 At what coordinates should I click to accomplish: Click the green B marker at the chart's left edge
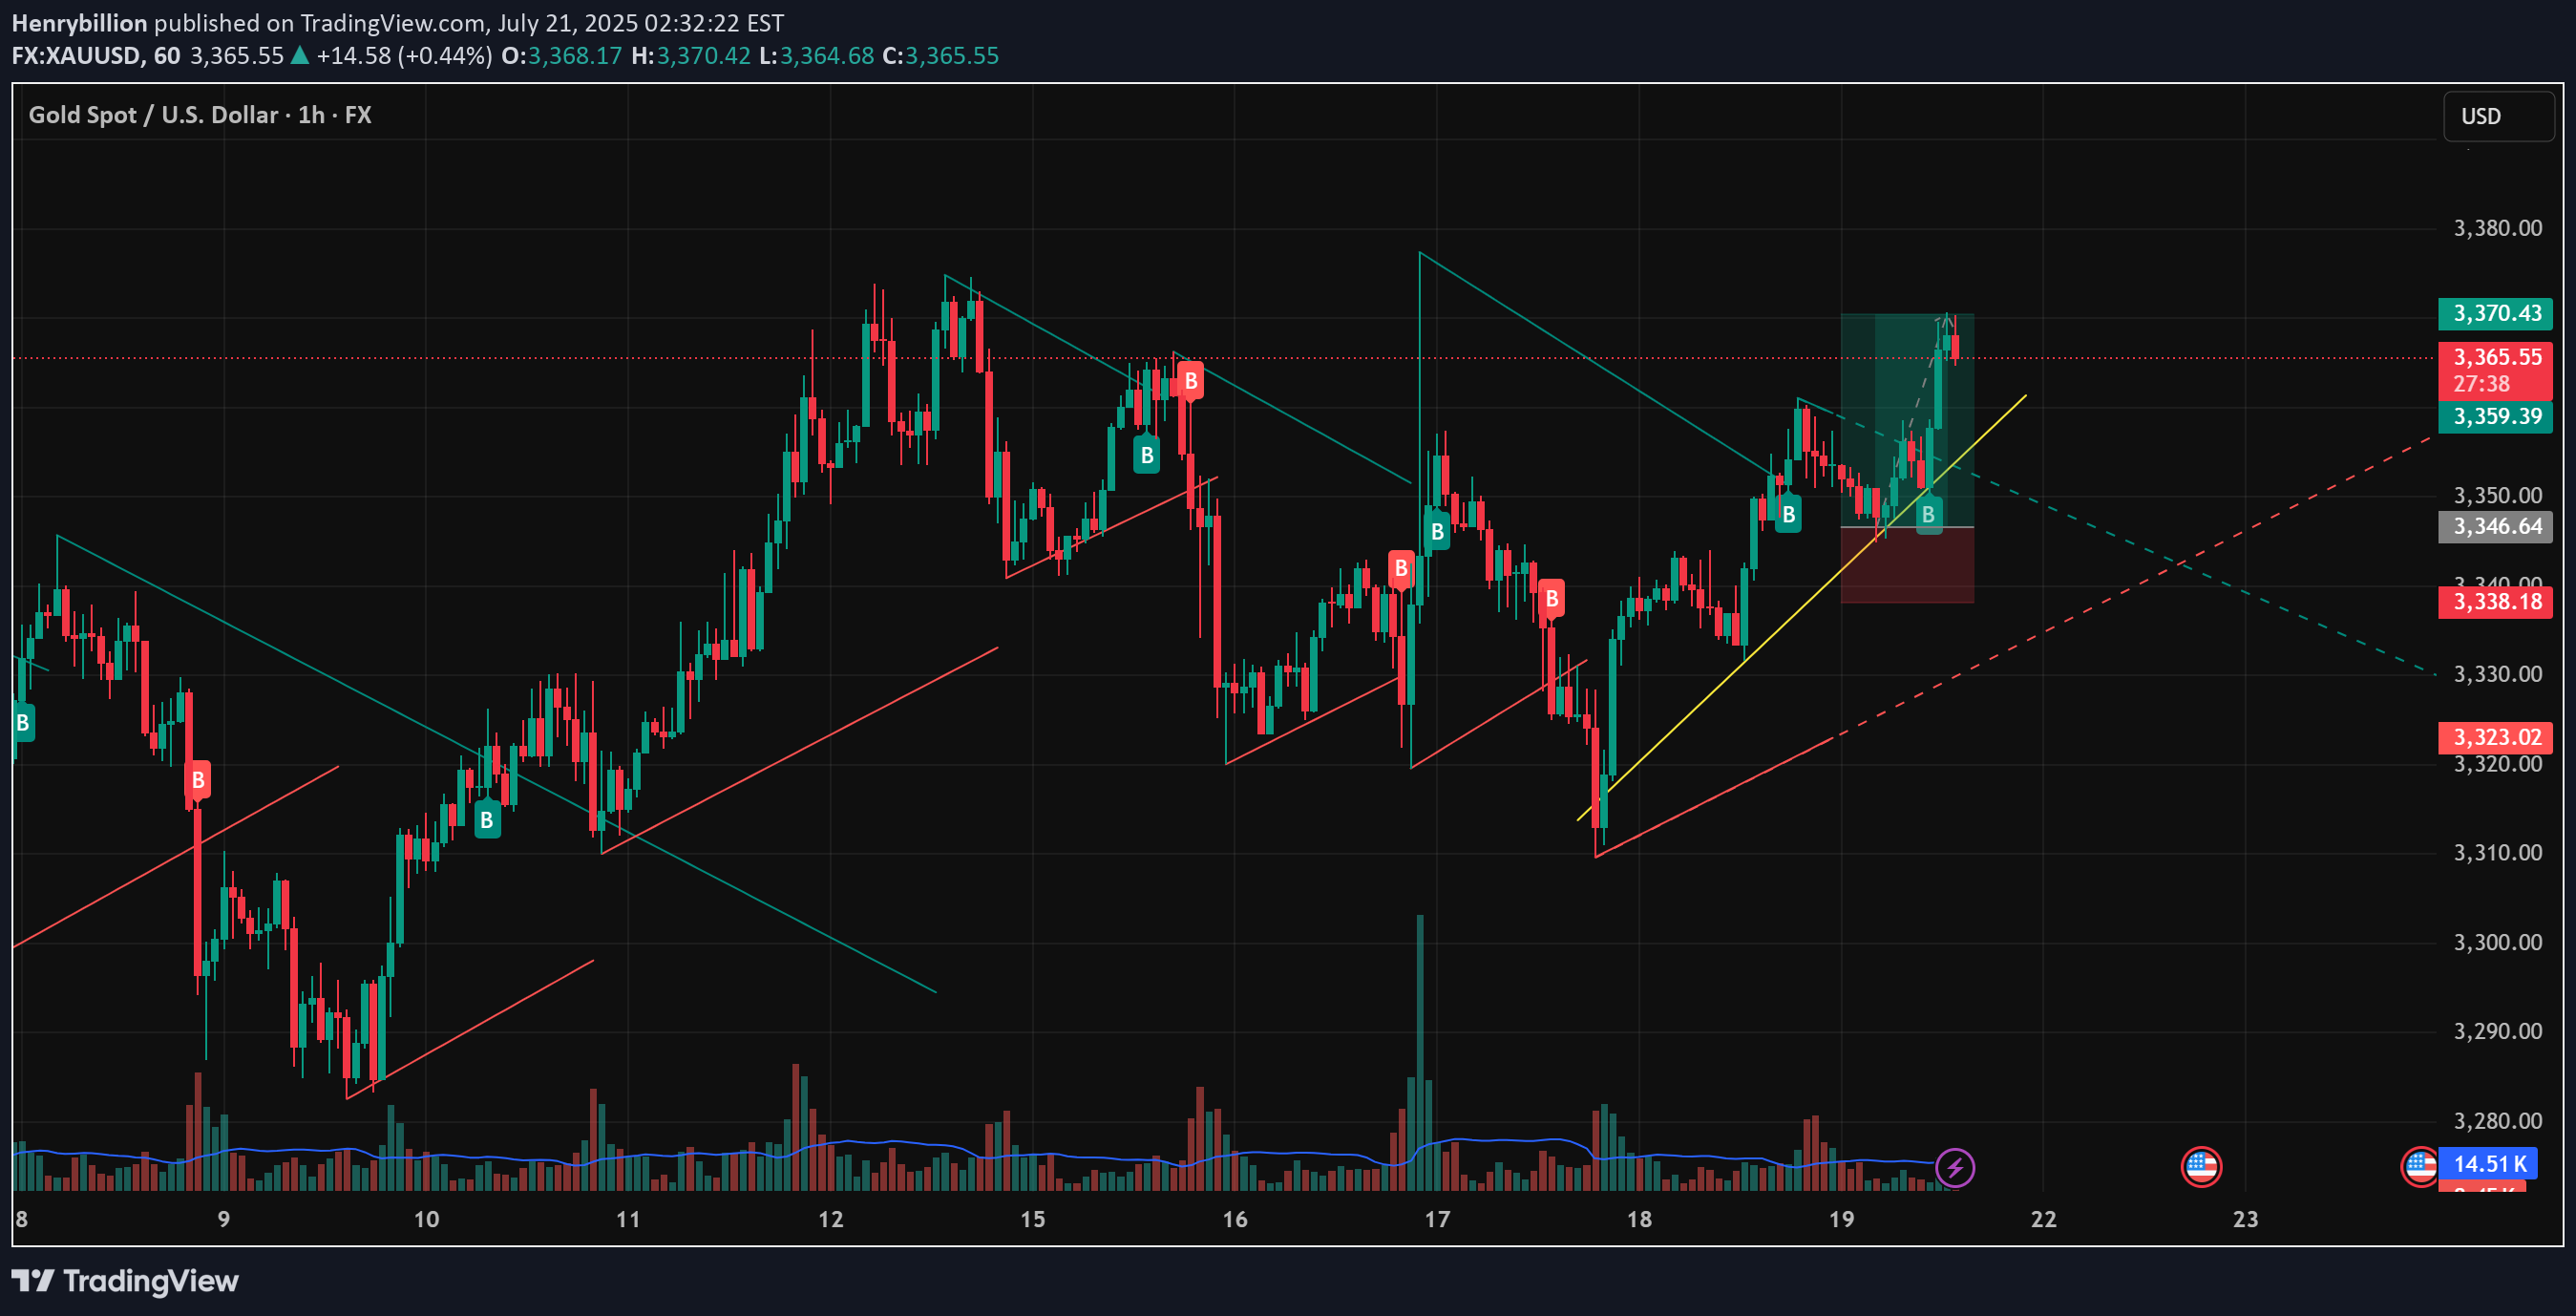tap(22, 722)
